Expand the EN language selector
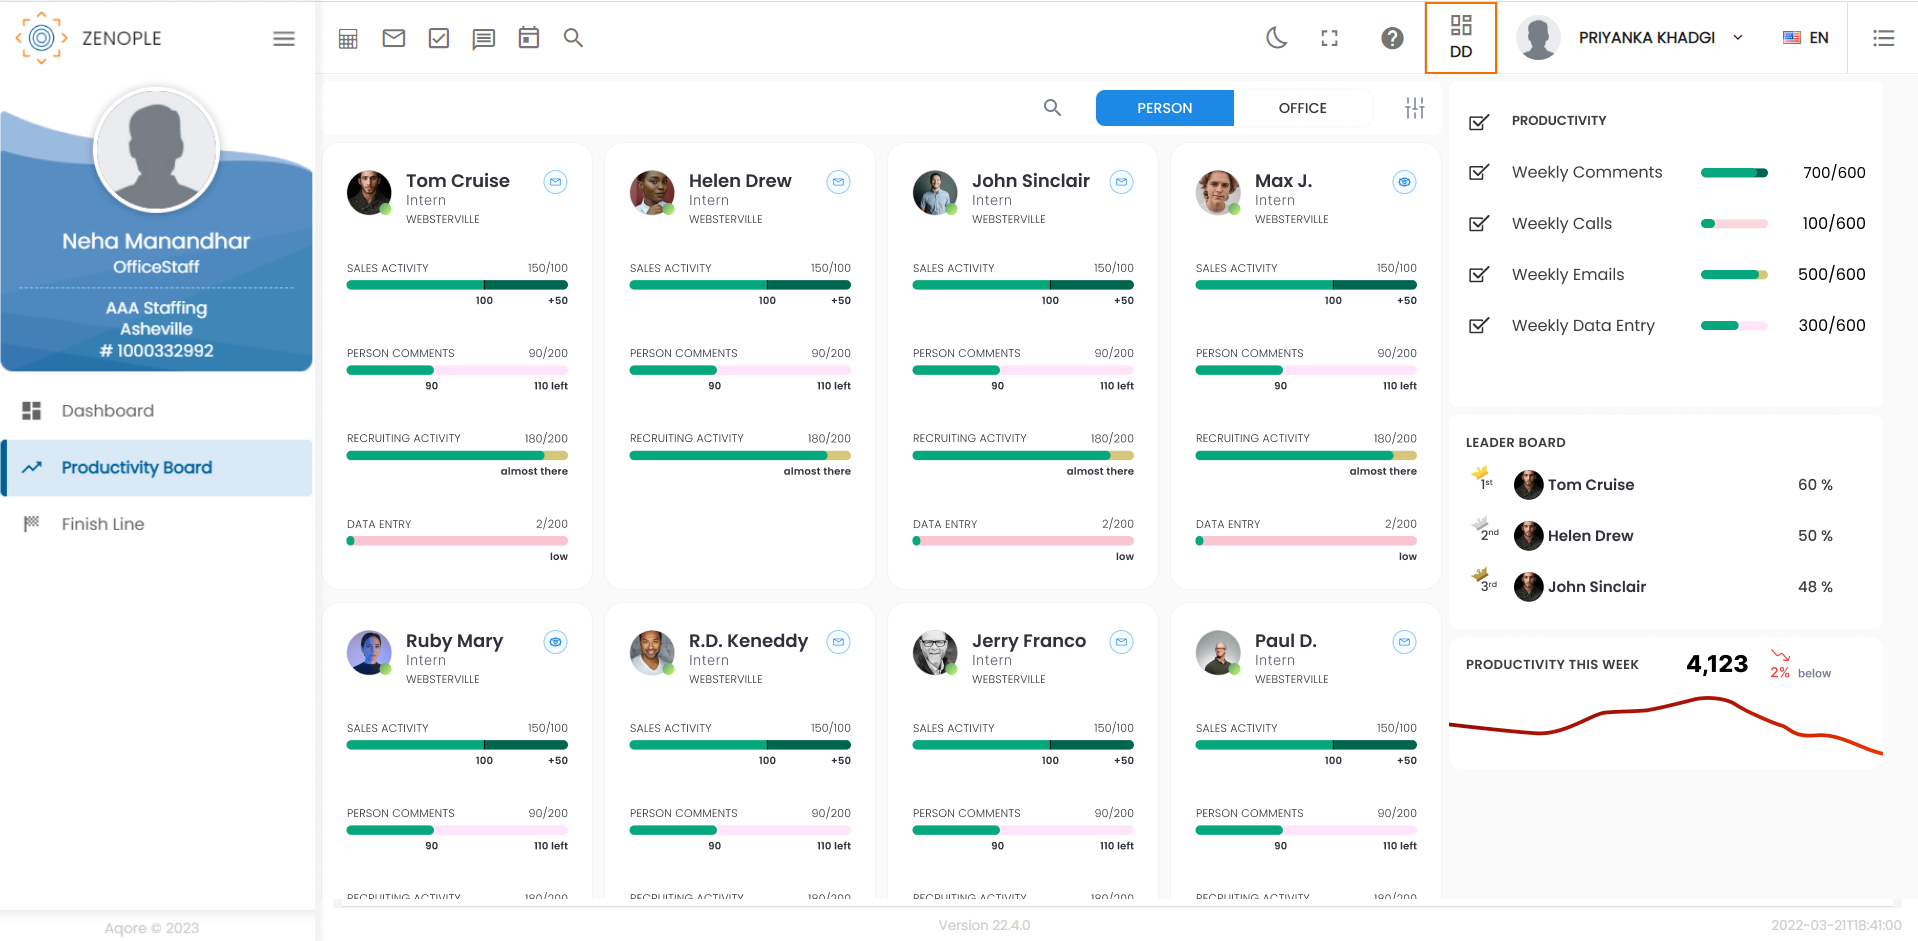 click(x=1805, y=37)
